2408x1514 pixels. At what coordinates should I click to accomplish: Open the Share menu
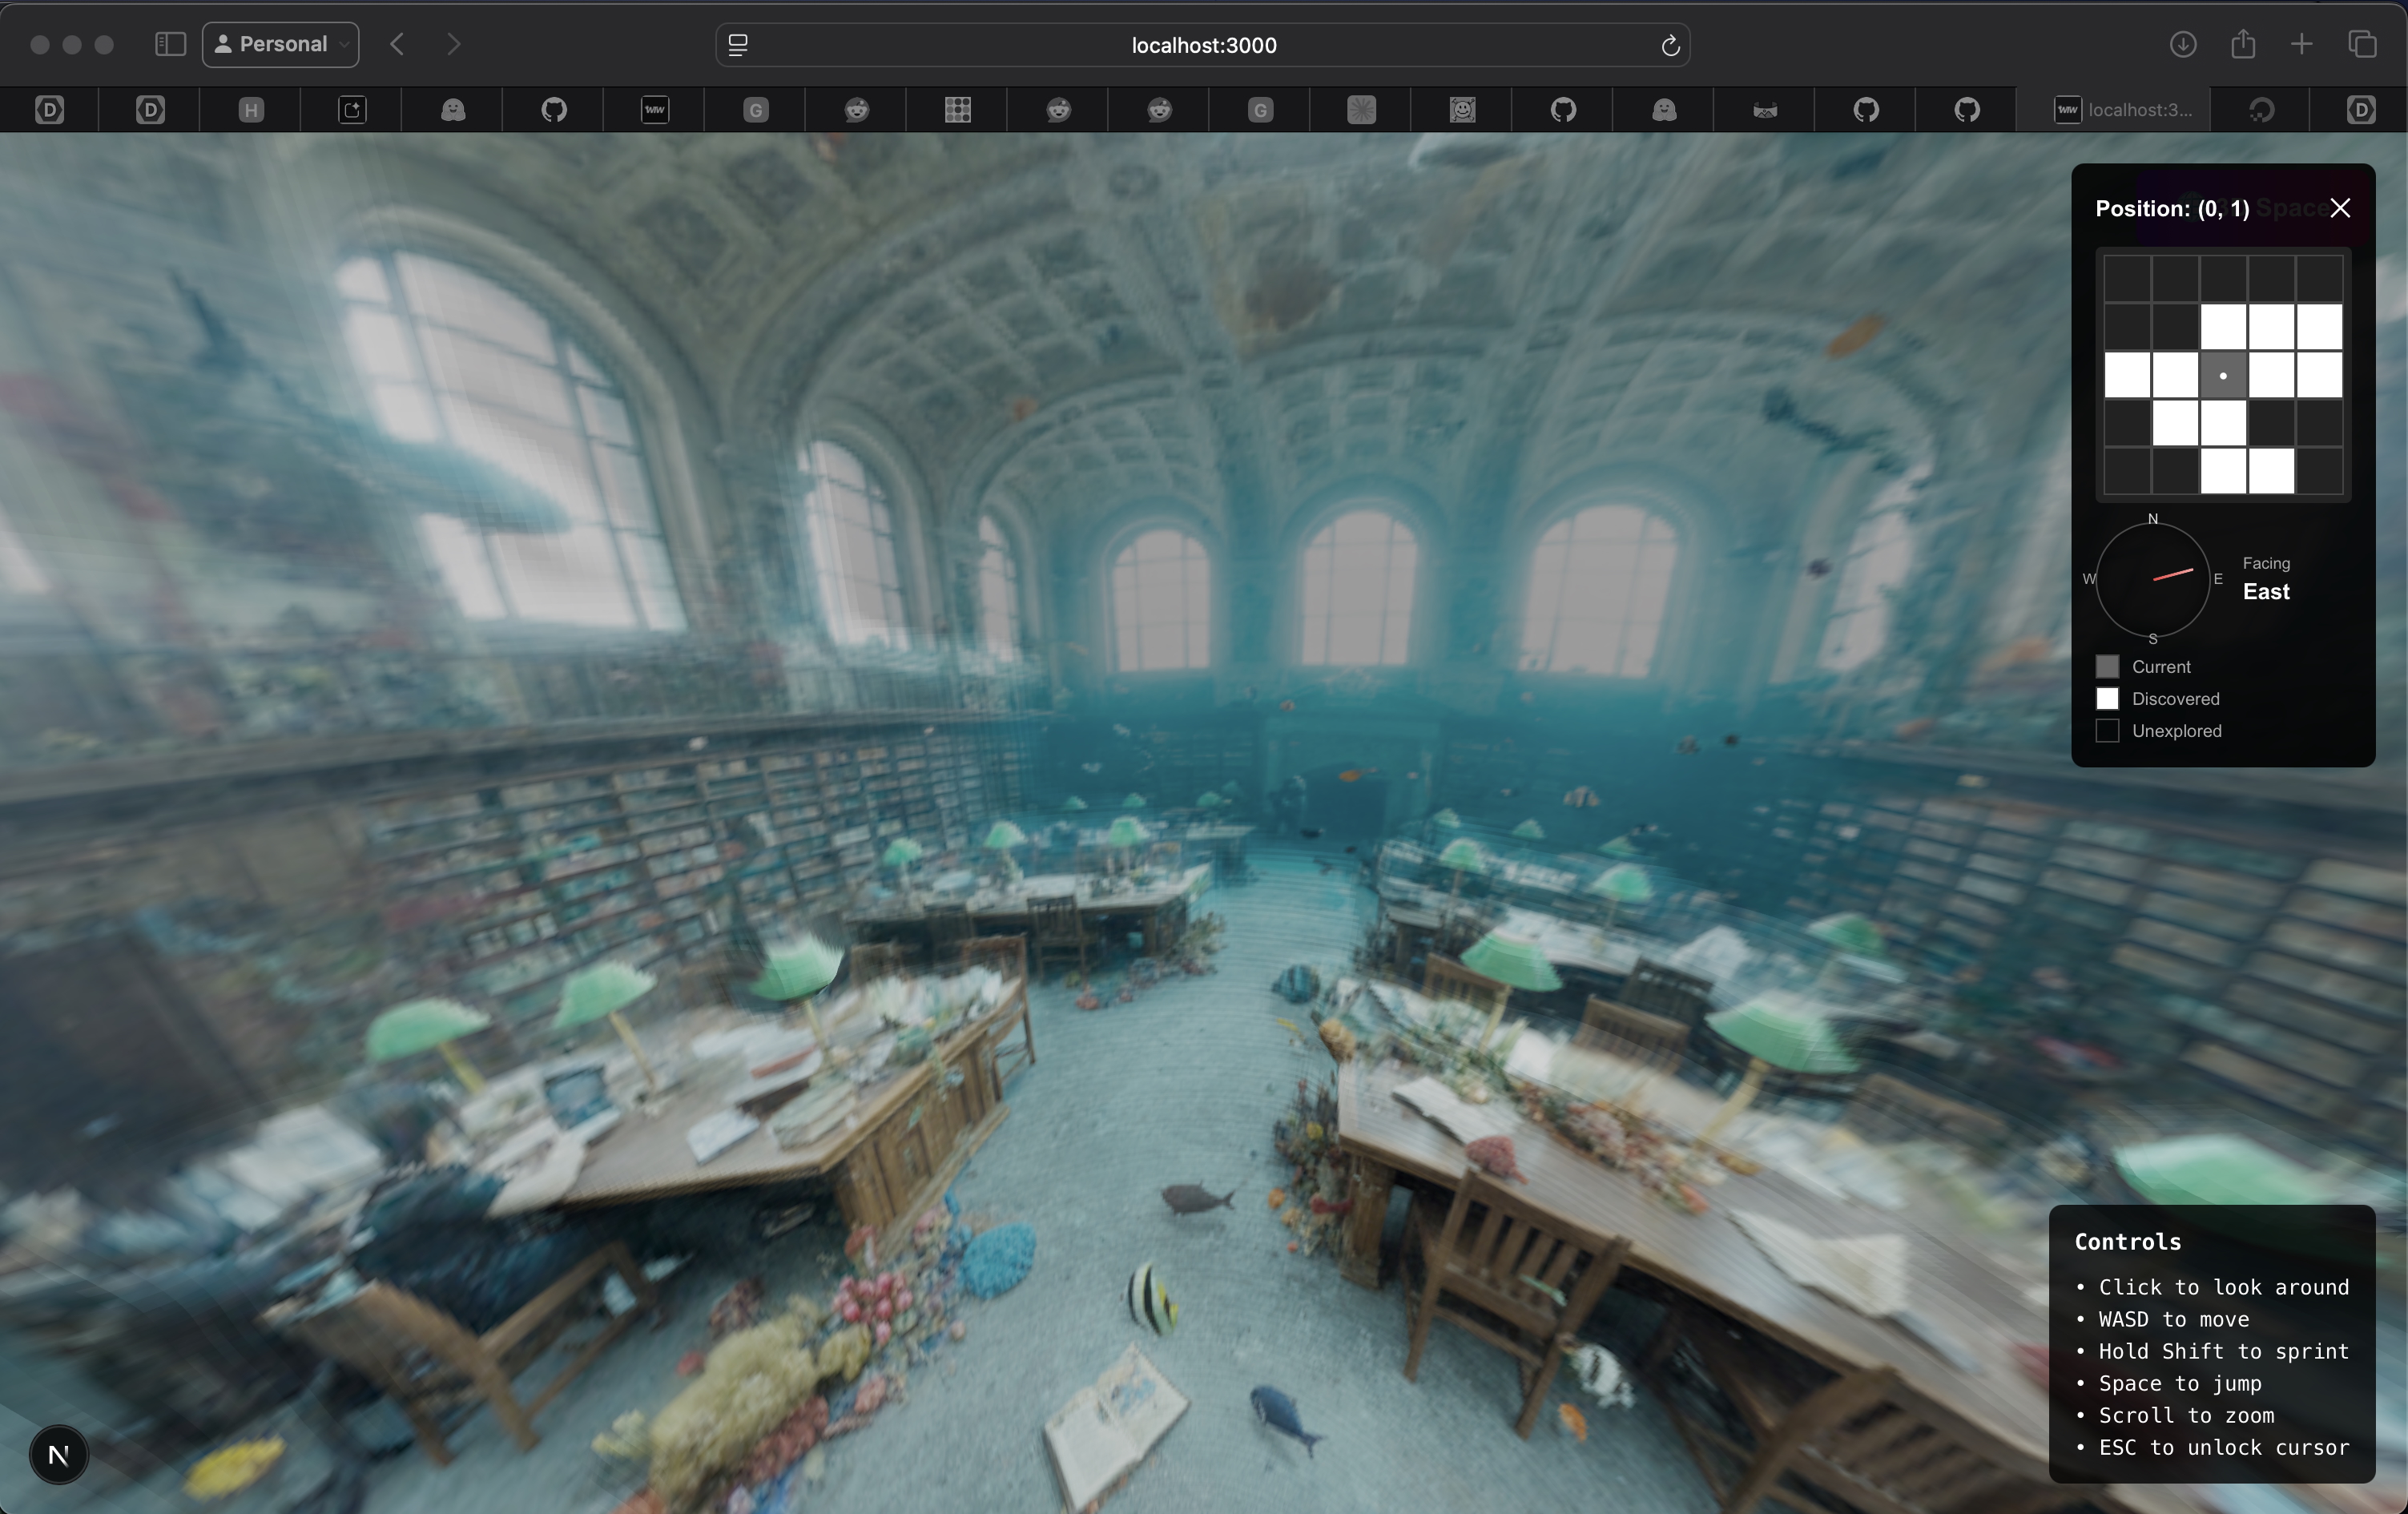pos(2242,45)
